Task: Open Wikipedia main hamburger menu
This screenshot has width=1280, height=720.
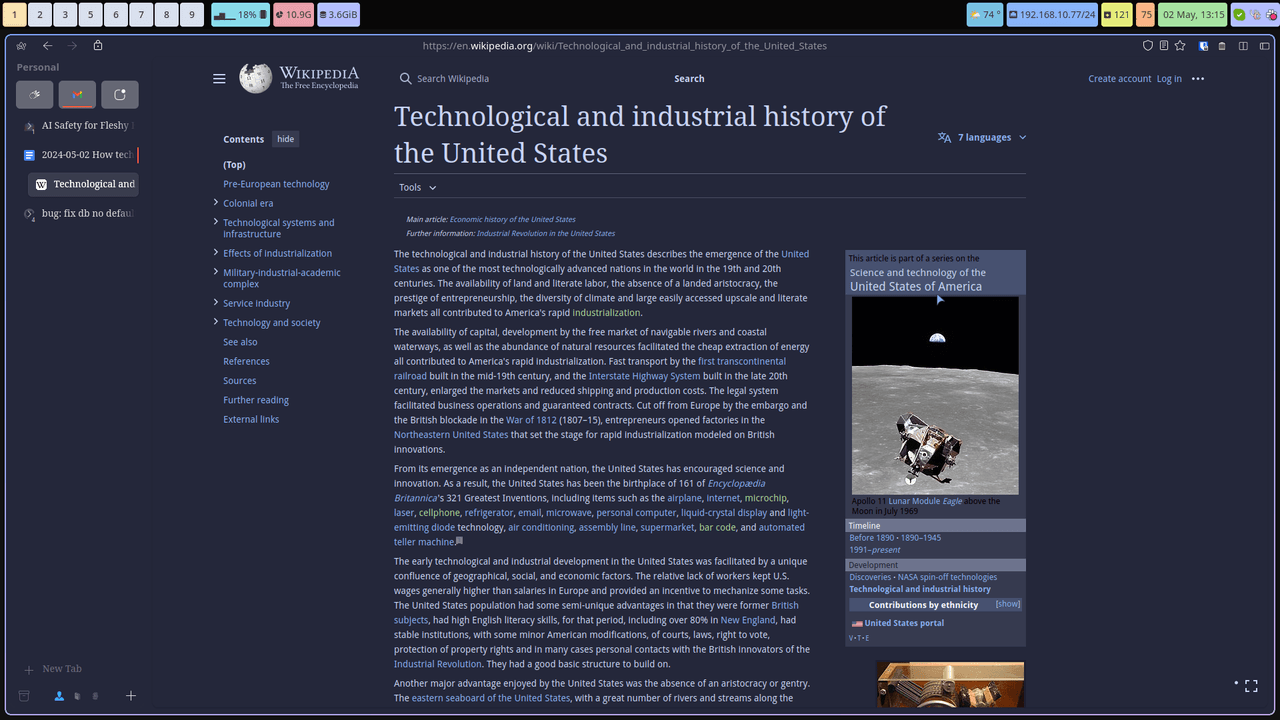Action: 219,78
